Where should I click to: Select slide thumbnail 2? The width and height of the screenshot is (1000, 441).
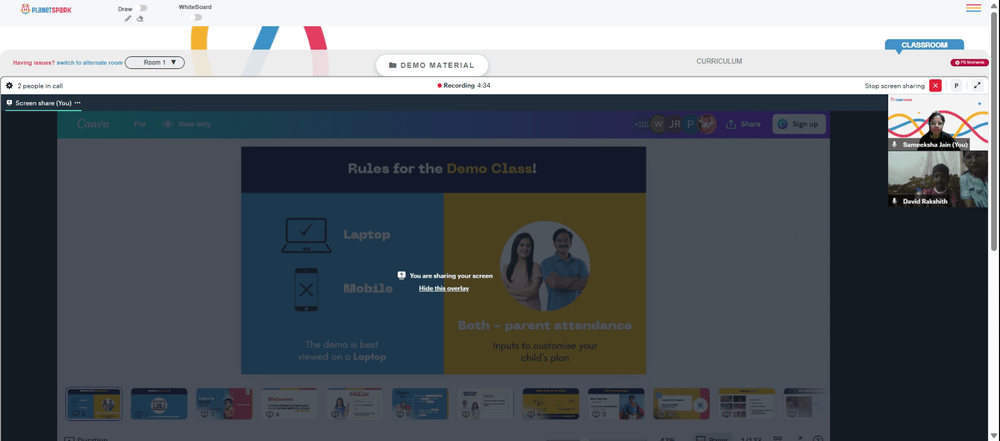pyautogui.click(x=159, y=403)
